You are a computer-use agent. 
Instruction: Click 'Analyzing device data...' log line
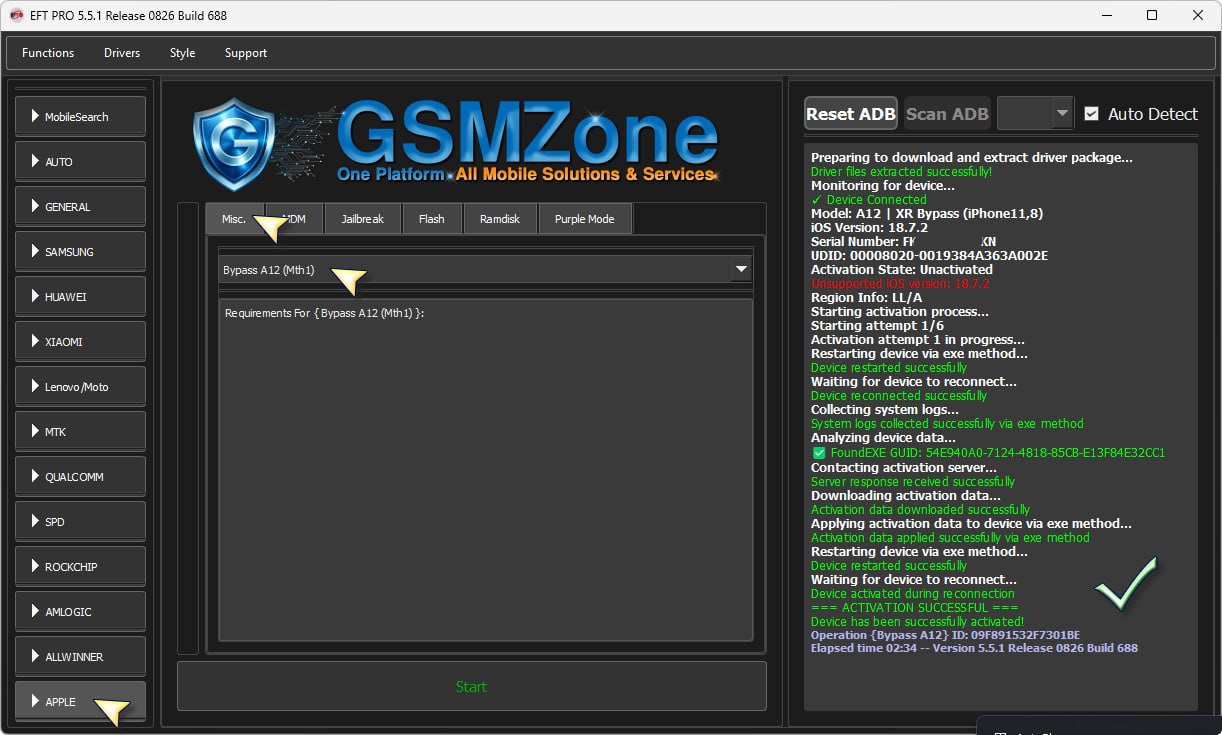point(883,437)
